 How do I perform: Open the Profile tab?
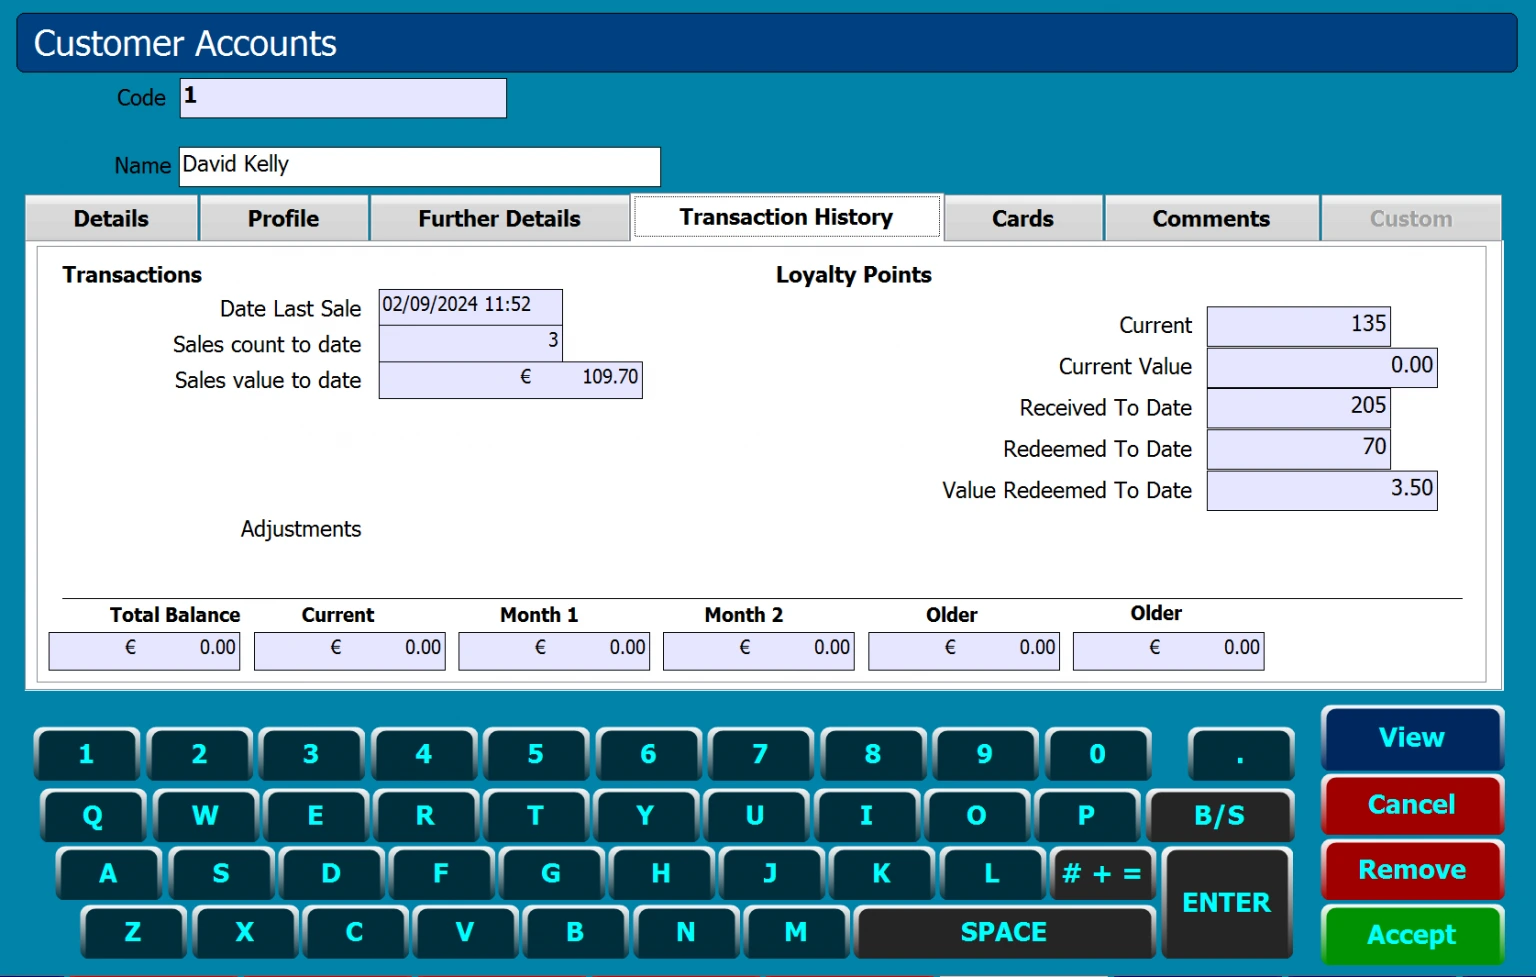284,219
